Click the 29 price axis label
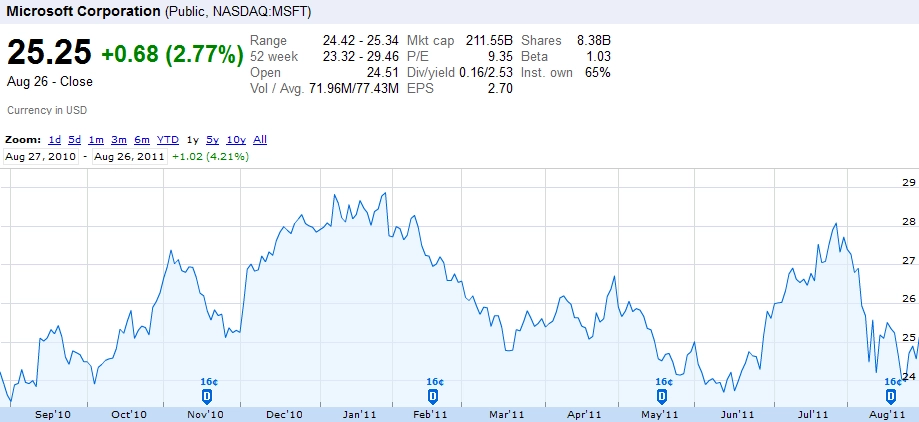 pyautogui.click(x=909, y=182)
